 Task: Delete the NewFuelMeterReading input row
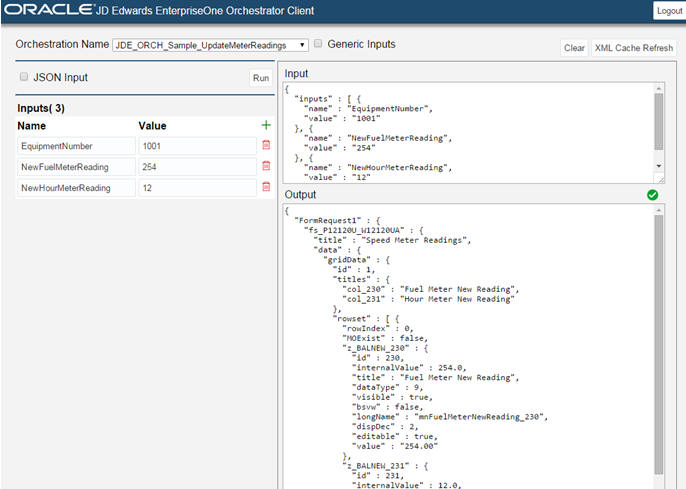tap(266, 166)
